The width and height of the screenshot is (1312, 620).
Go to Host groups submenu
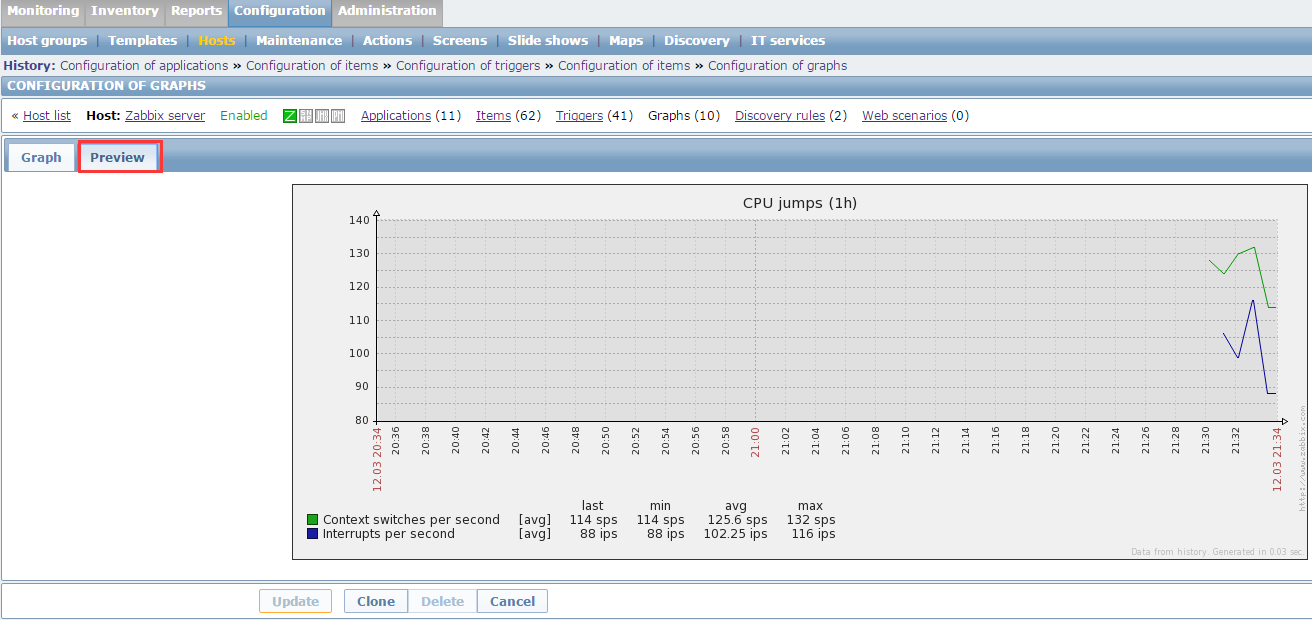[x=47, y=41]
